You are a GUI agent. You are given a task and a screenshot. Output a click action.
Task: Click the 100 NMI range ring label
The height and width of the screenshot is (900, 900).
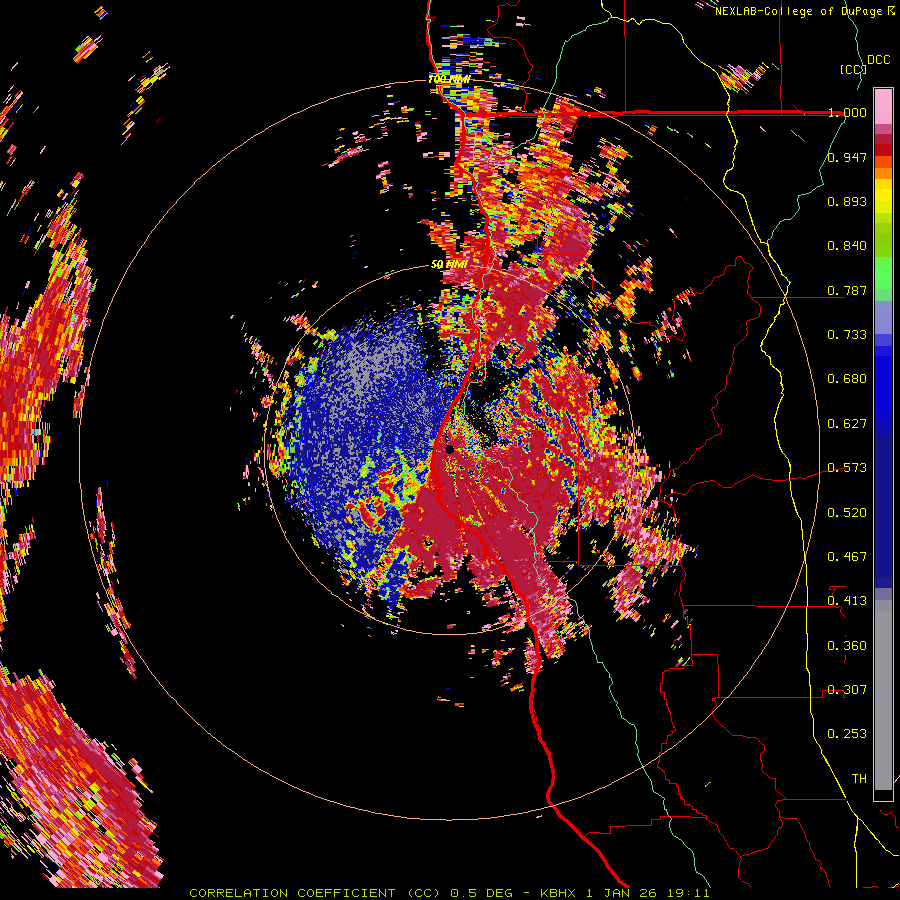[449, 79]
